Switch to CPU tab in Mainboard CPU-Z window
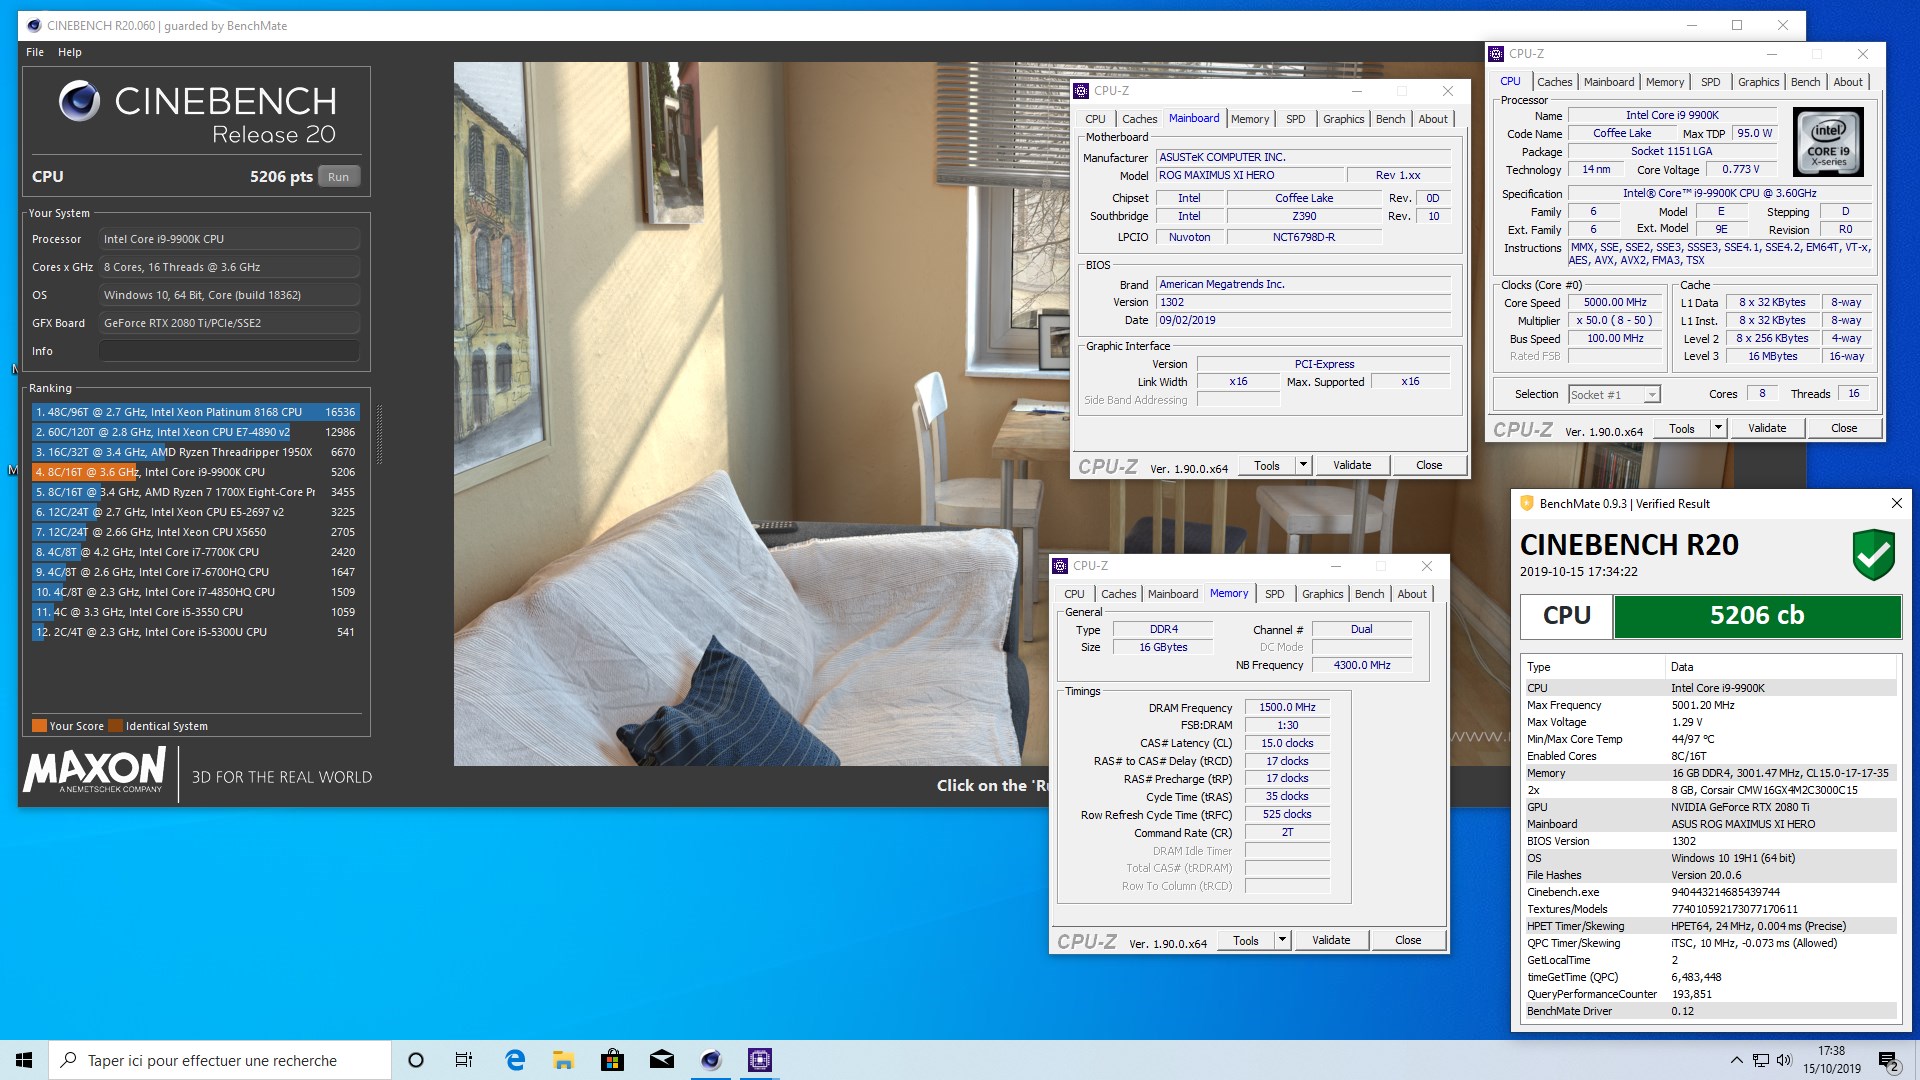 pos(1095,119)
